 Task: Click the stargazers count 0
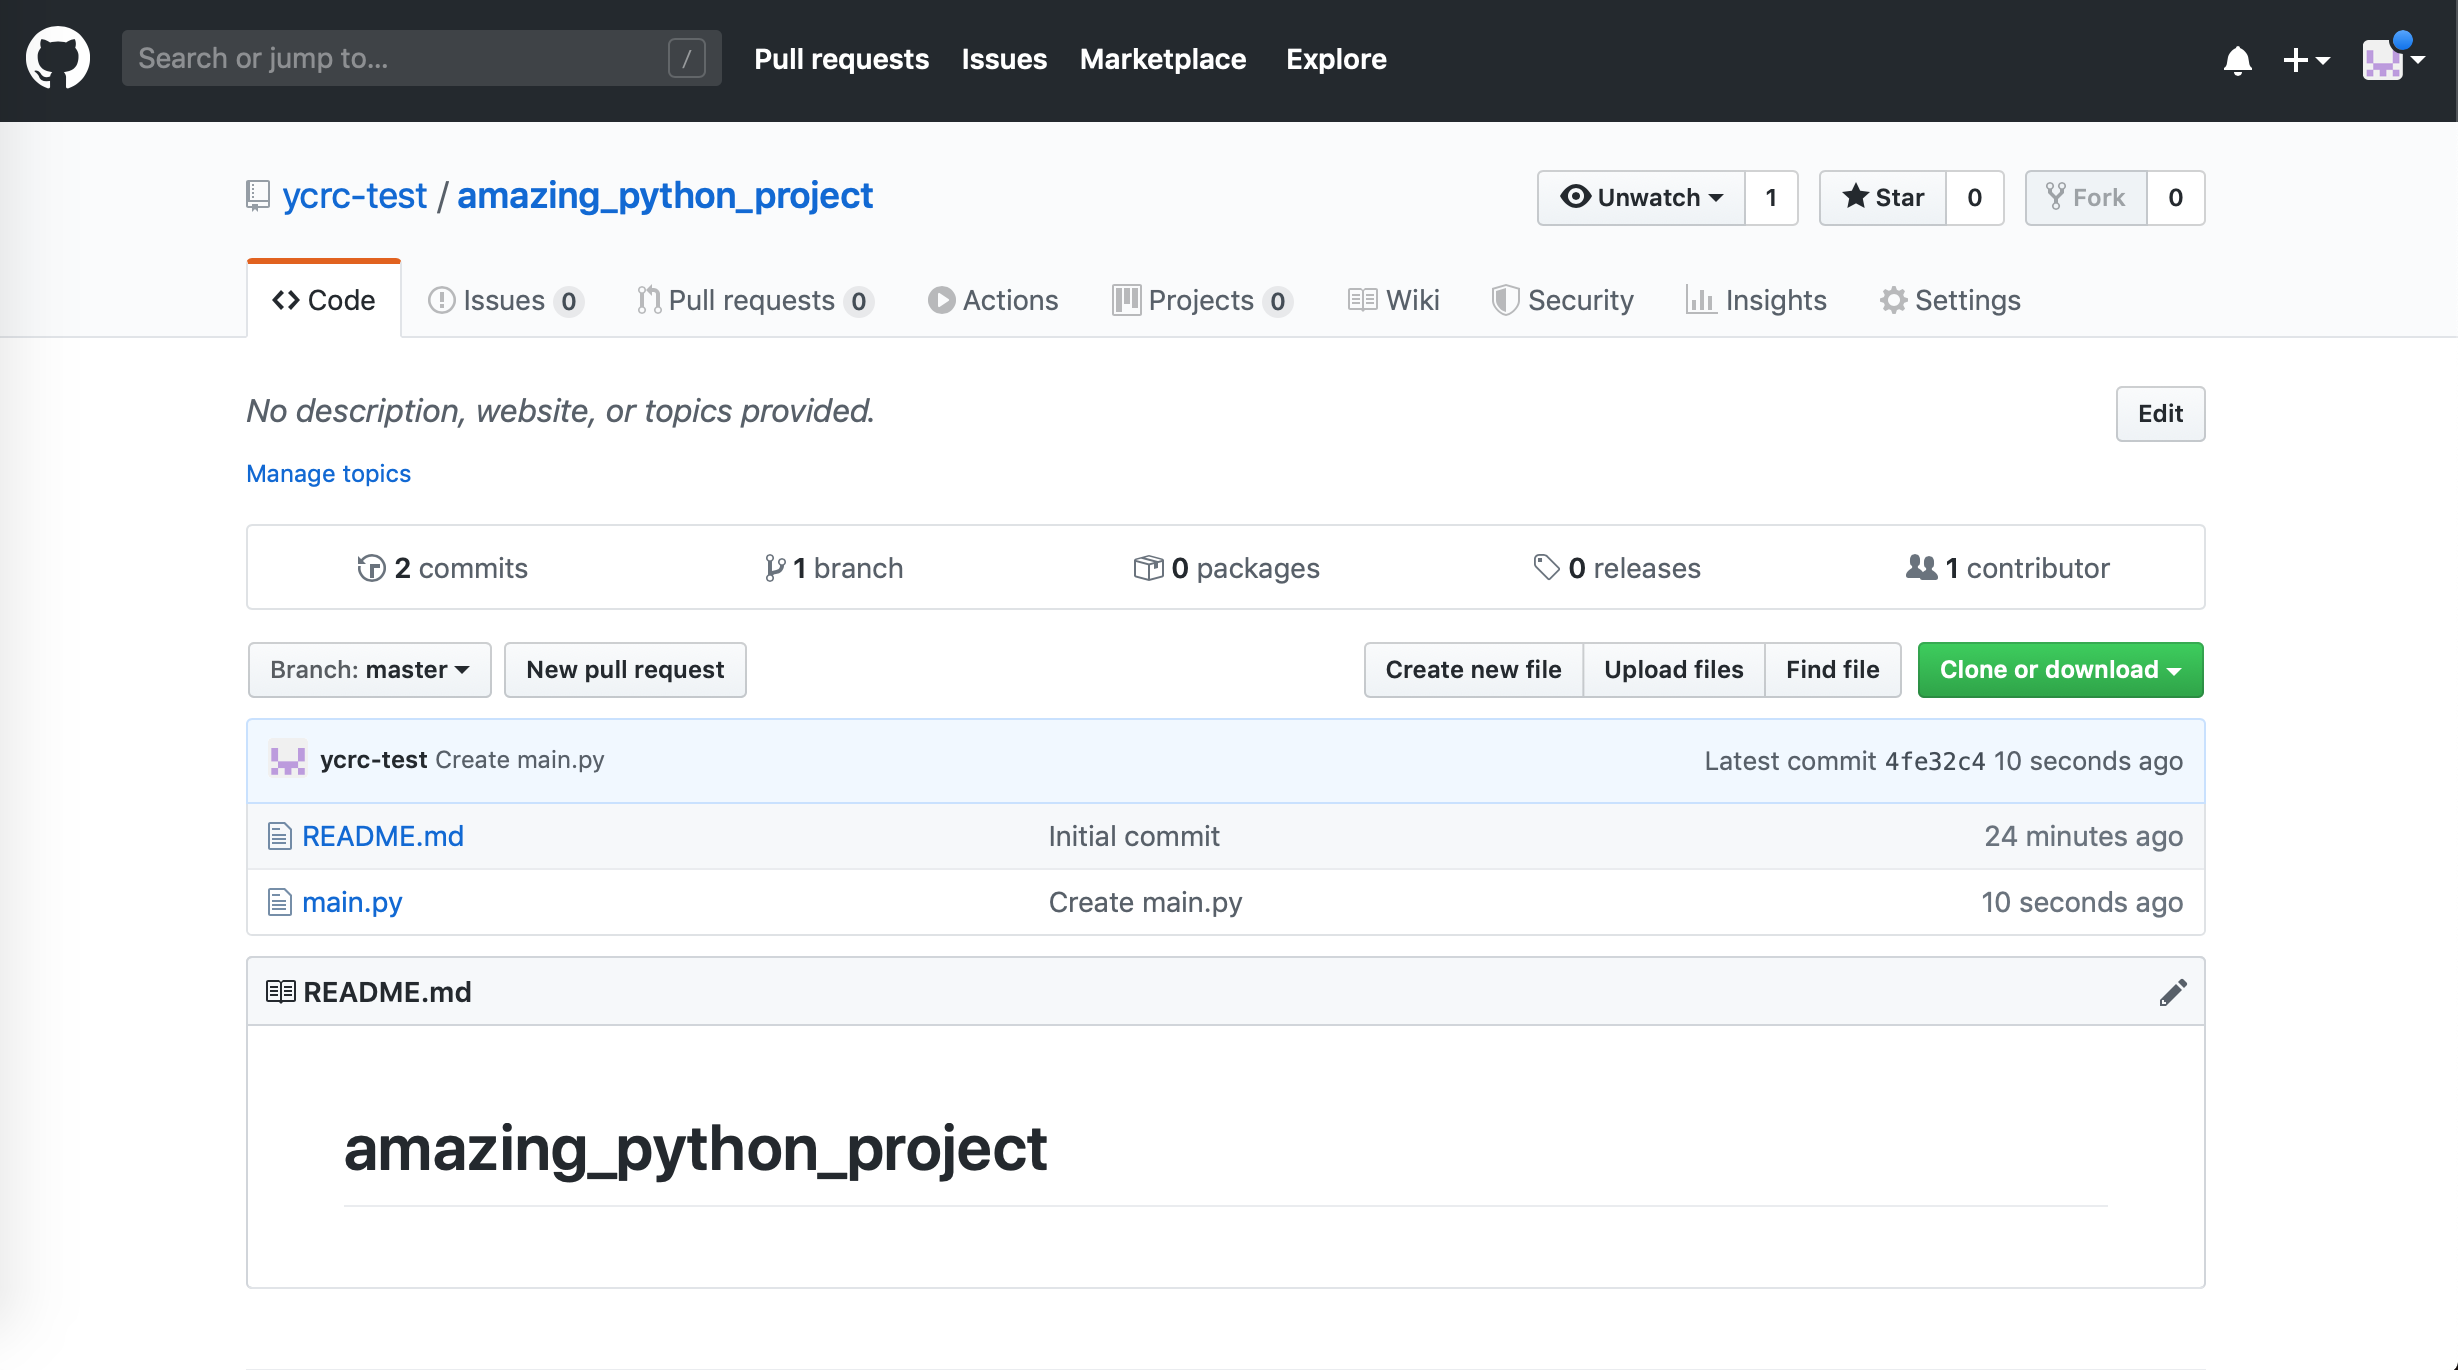pos(1975,198)
